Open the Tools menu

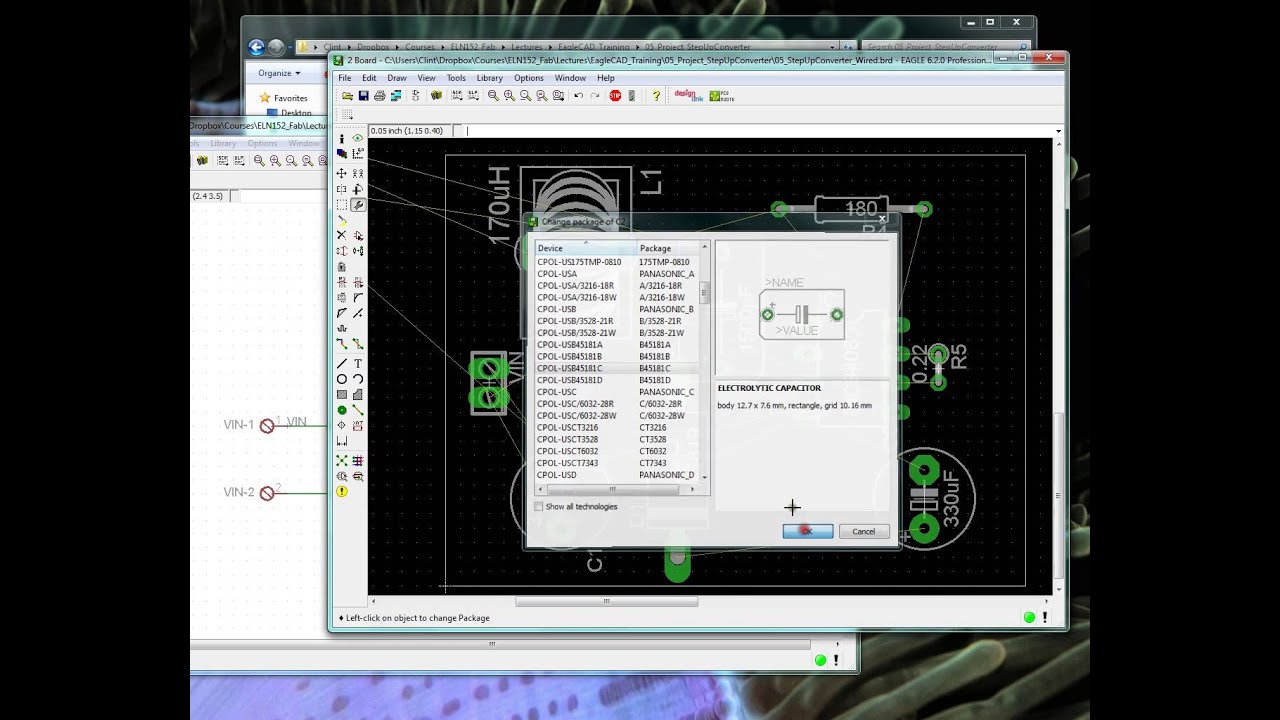pyautogui.click(x=456, y=78)
